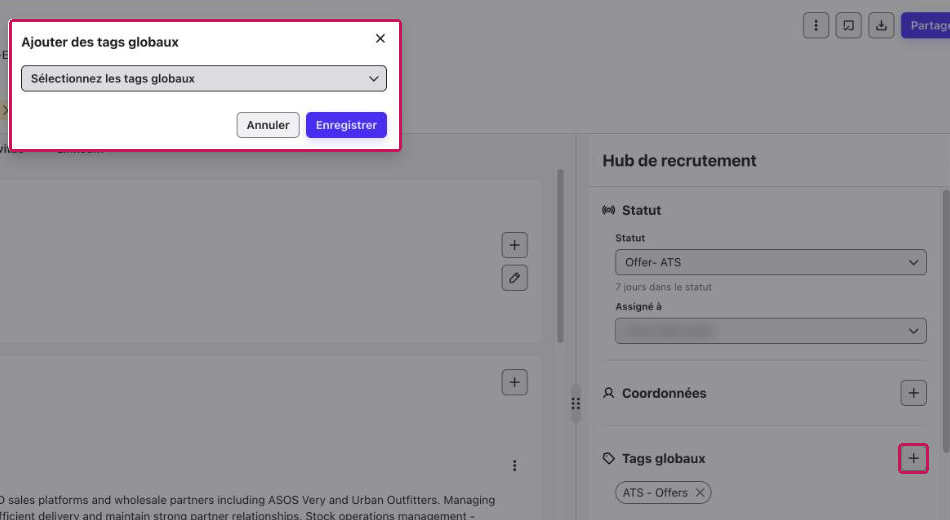Screen dimensions: 950x520
Task: Add contact details with Coordonnées plus button
Action: [913, 393]
